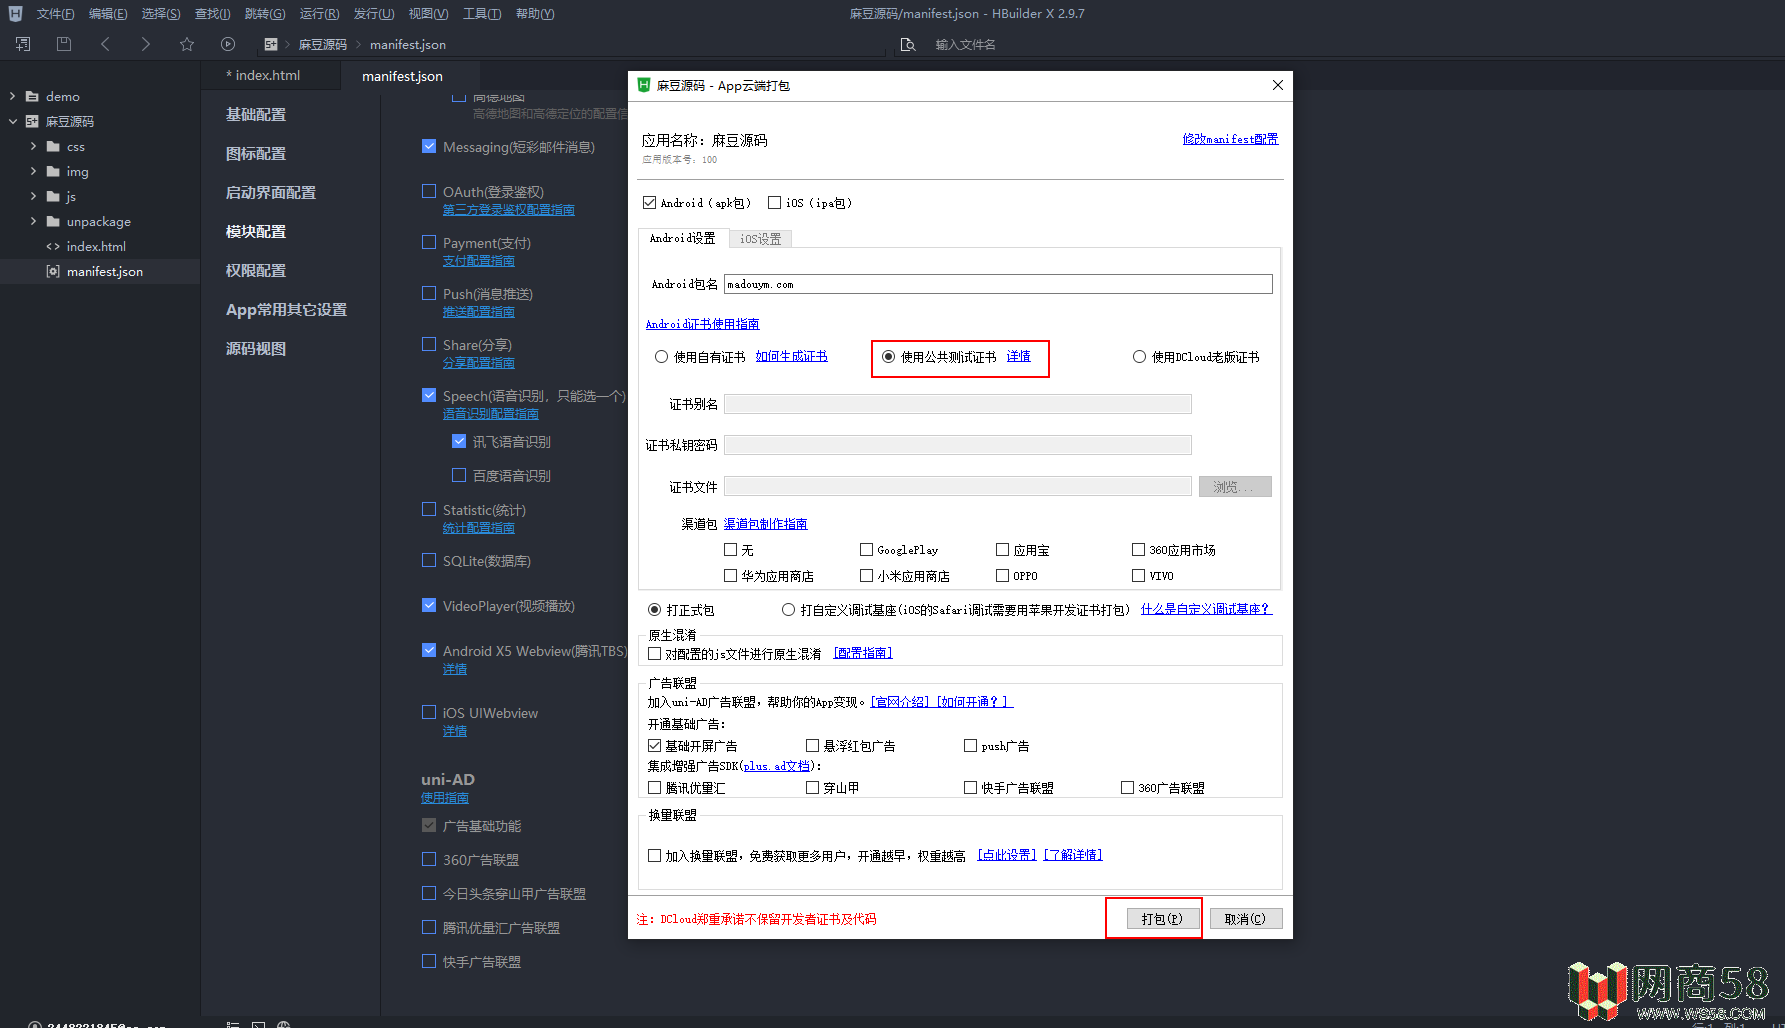1785x1028 pixels.
Task: Open 如何生成证书 link
Action: pyautogui.click(x=791, y=357)
